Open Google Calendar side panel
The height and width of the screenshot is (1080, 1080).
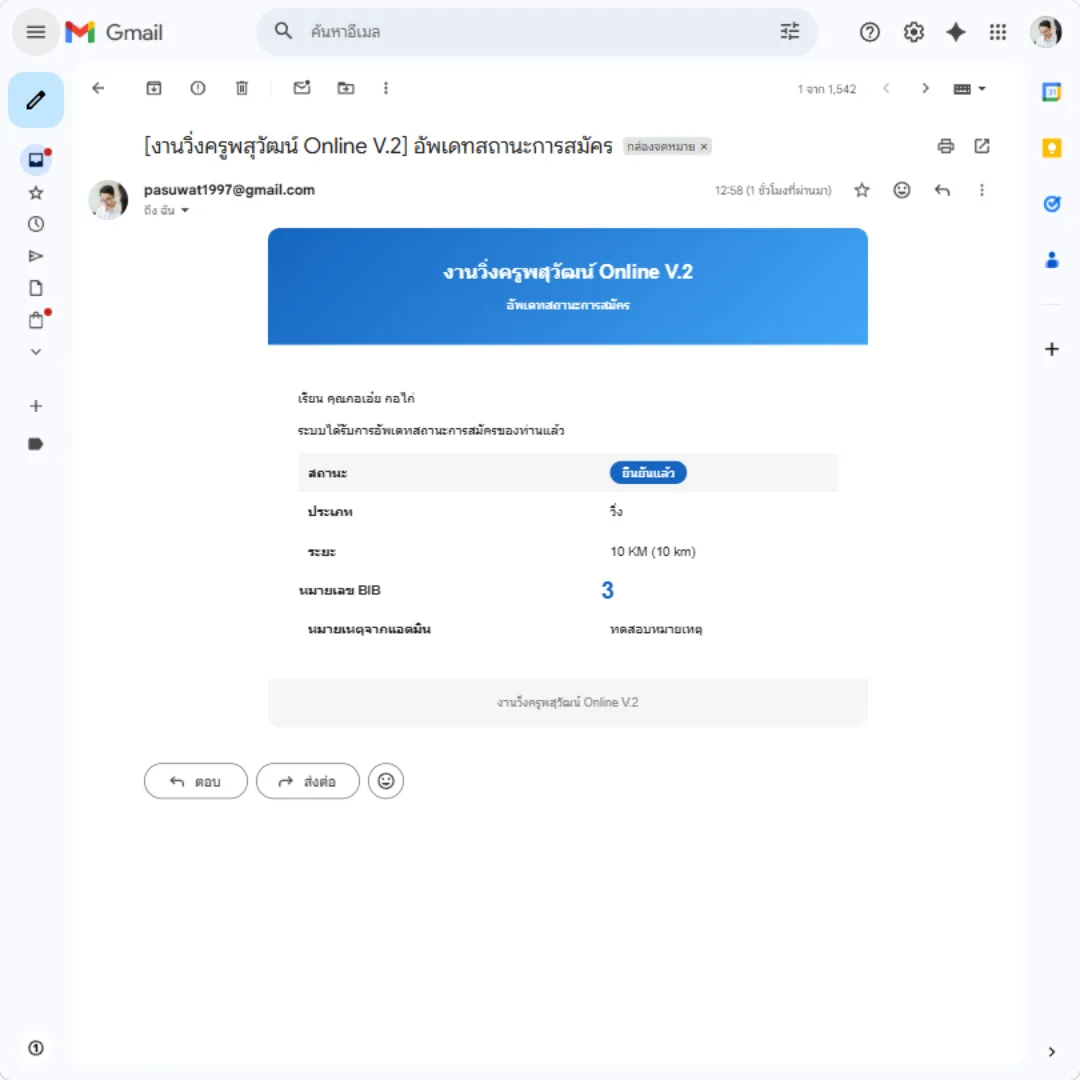point(1052,92)
